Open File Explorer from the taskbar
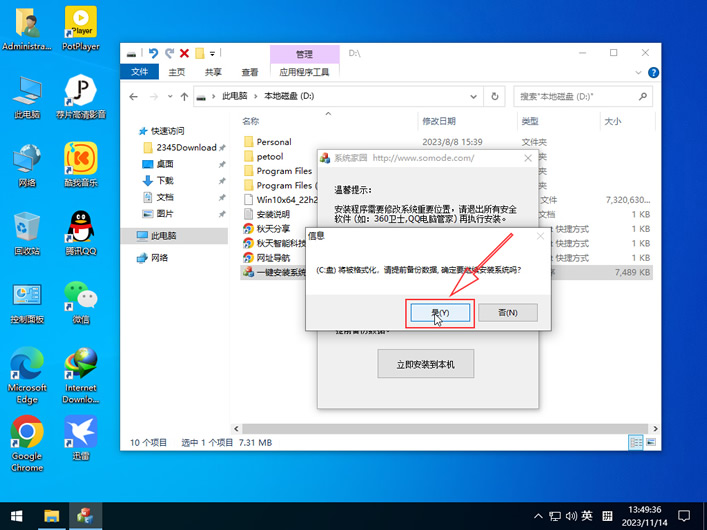The image size is (707, 530). coord(52,516)
